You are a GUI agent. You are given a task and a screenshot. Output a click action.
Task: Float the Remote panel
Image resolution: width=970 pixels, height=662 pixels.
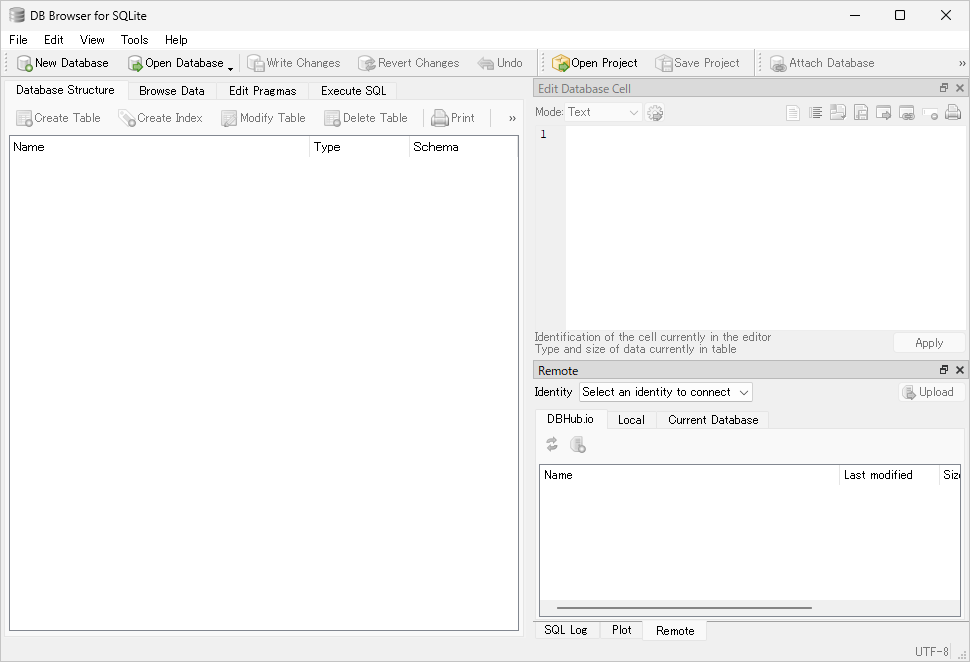(x=943, y=370)
